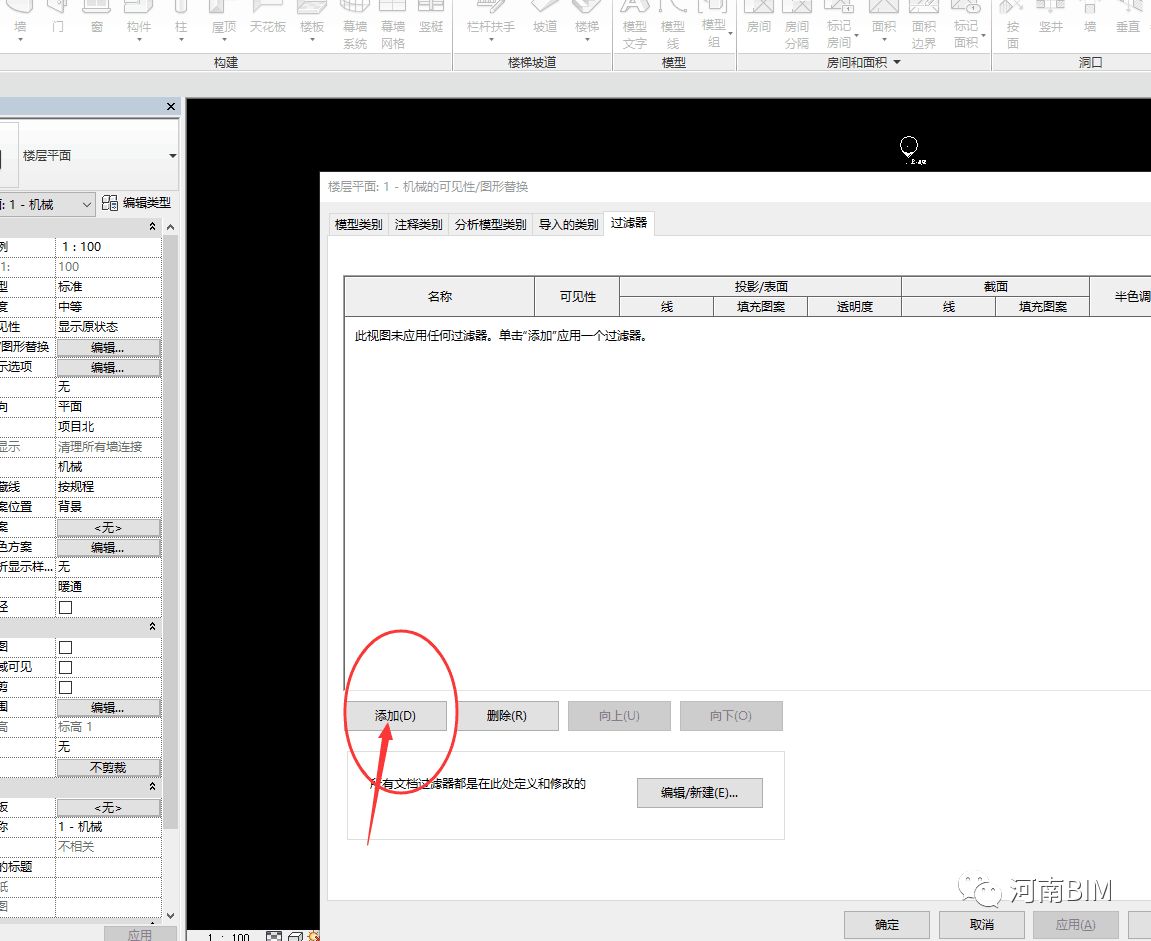The image size is (1151, 941).
Task: Click 确定 to confirm the dialog
Action: [x=887, y=925]
